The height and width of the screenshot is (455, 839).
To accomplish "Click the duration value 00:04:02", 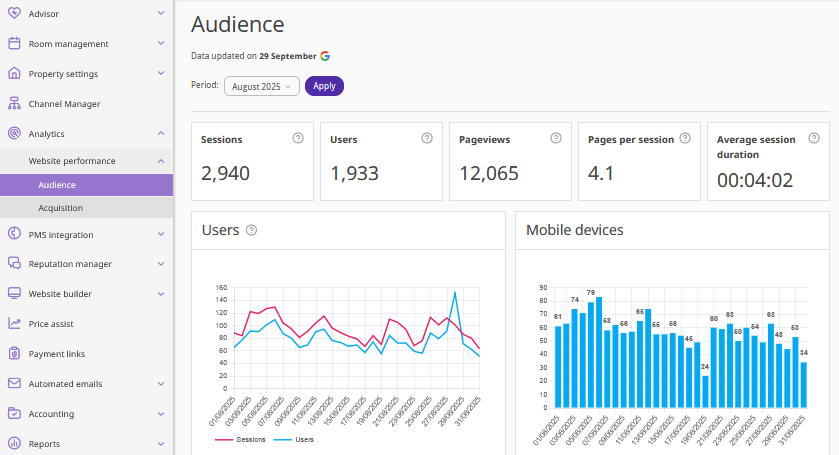I will (x=755, y=180).
